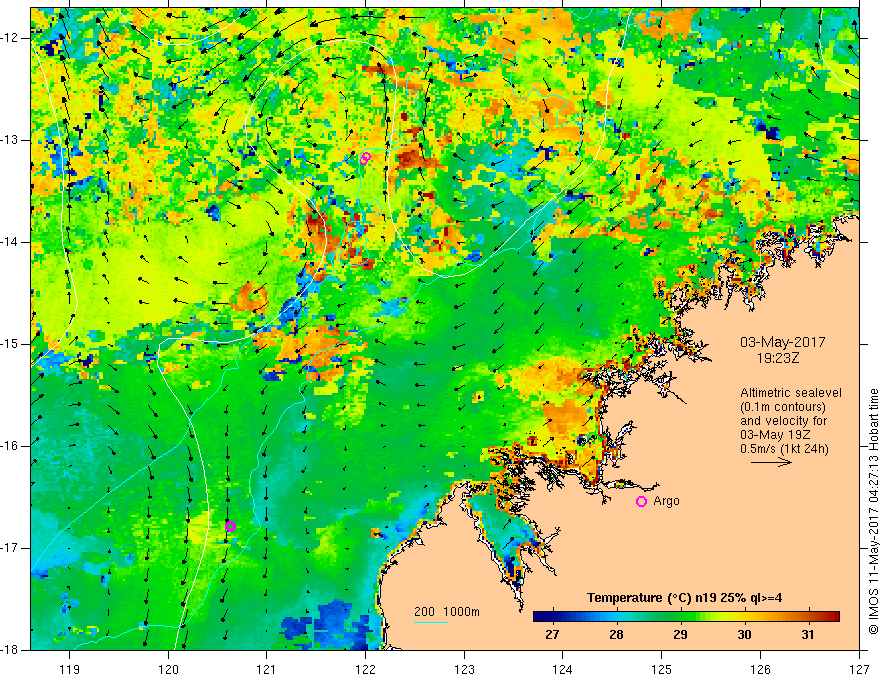Click the magenta Argo float marker near 17°S
Viewport: 880px width, 680px height.
pyautogui.click(x=230, y=526)
